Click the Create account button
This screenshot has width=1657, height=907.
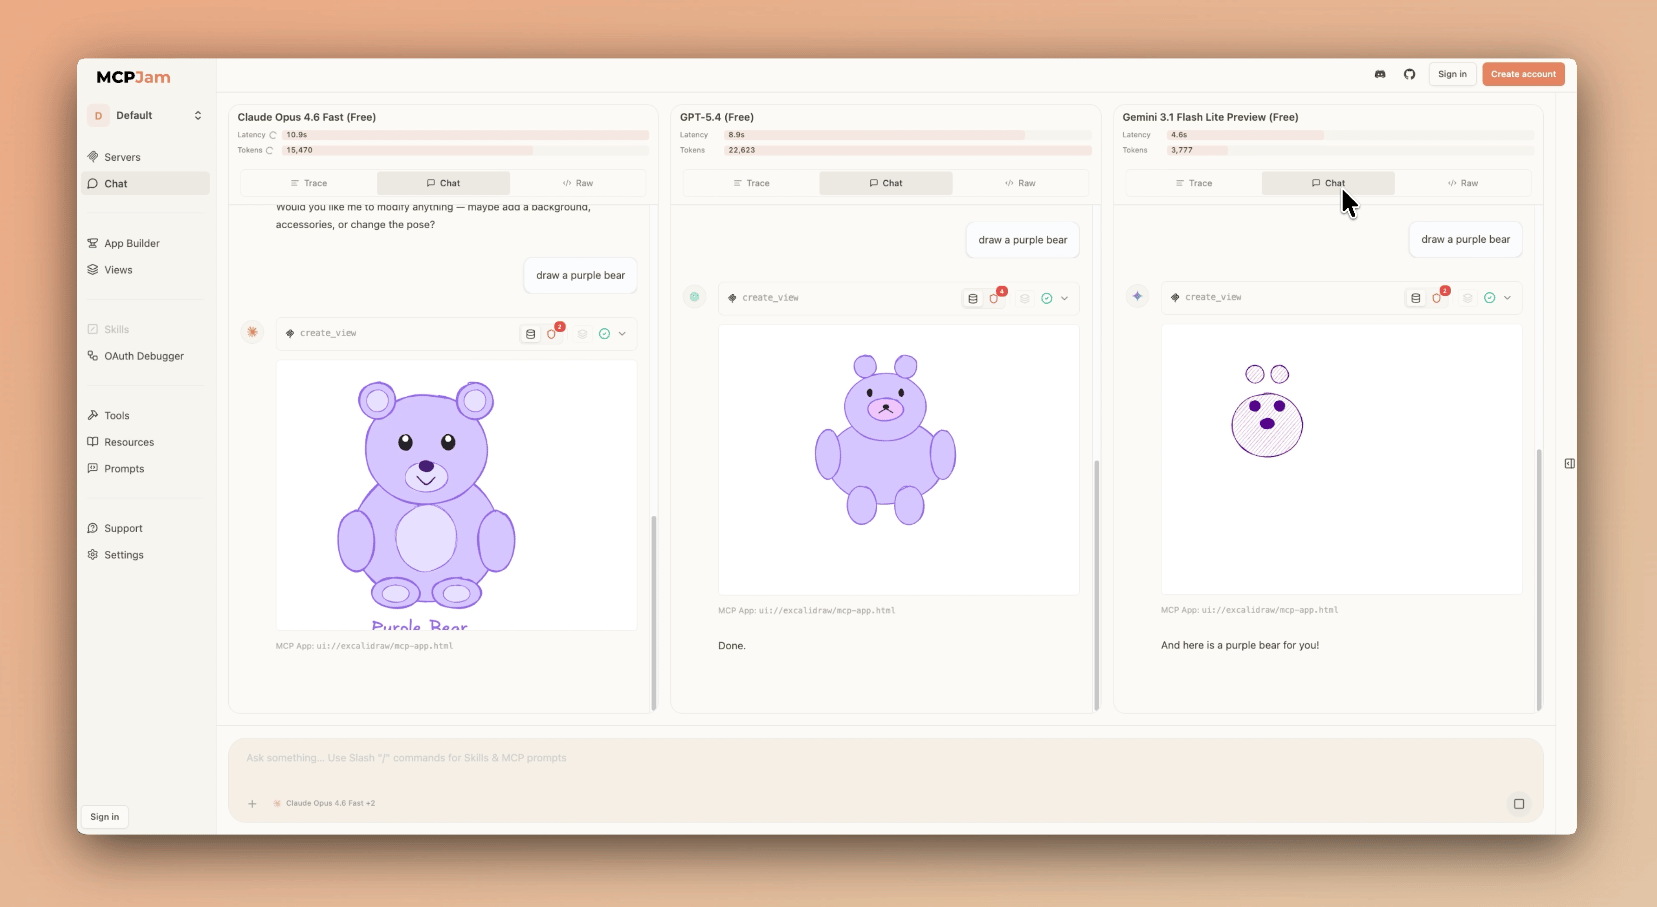point(1523,74)
